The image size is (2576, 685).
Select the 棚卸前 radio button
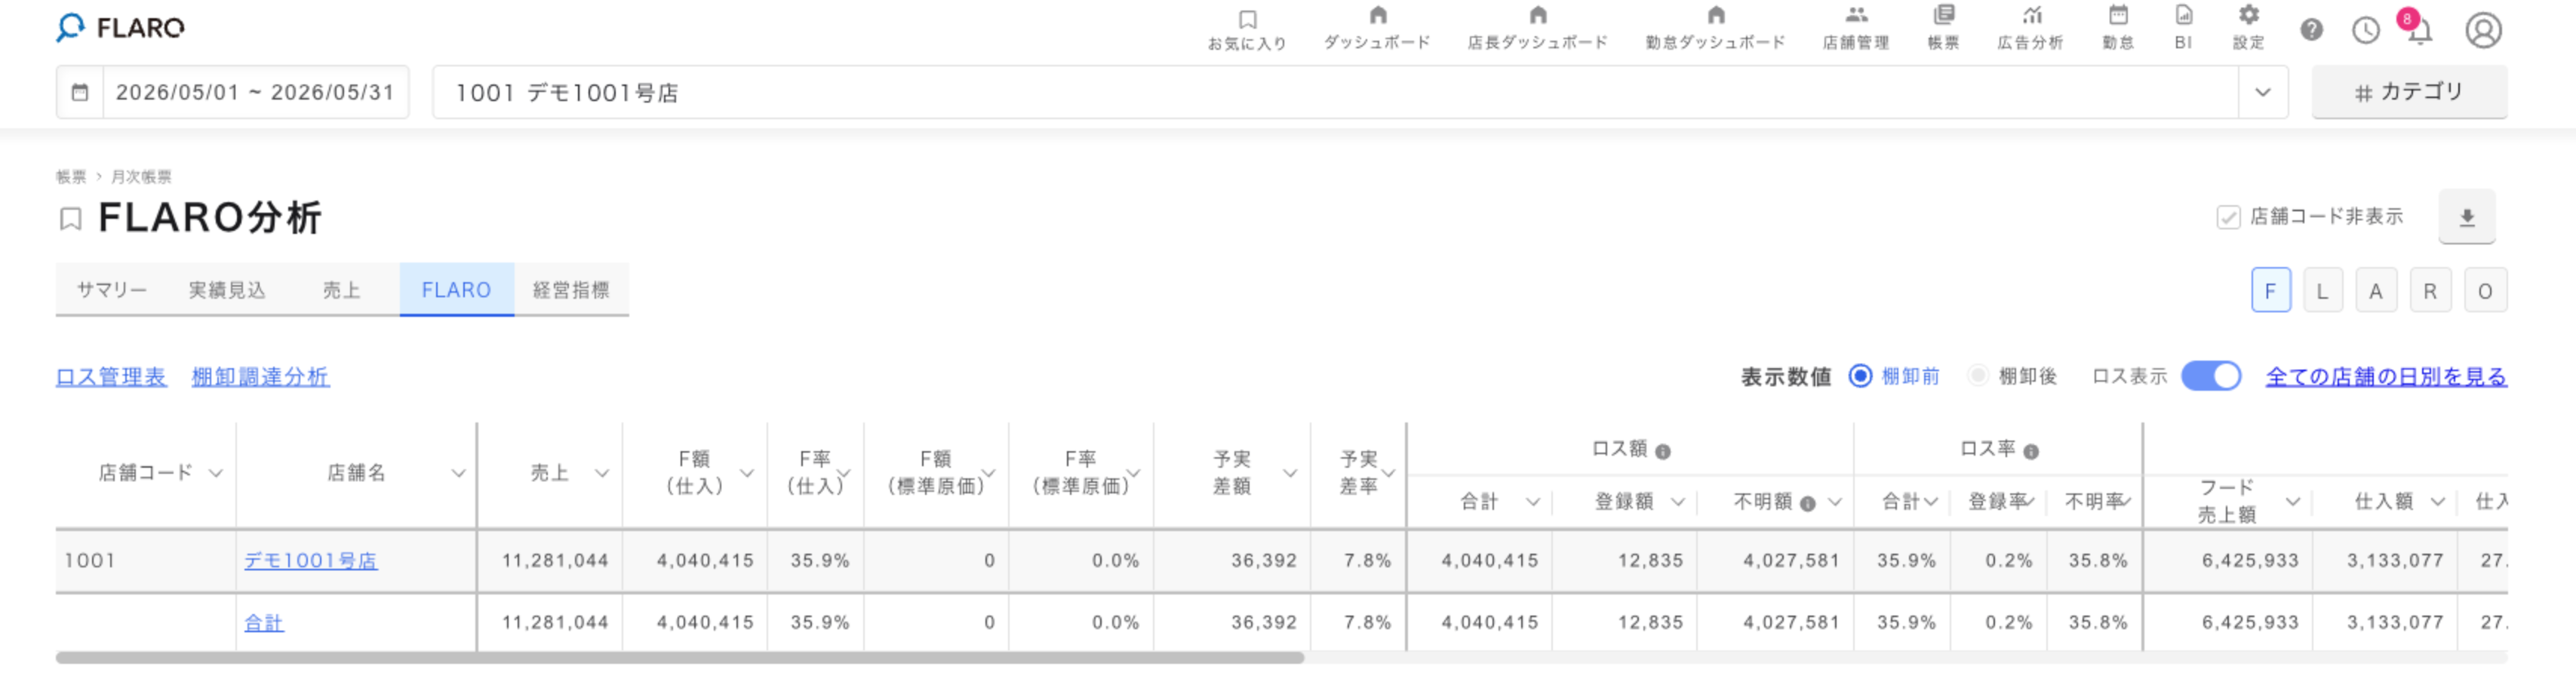click(x=1860, y=376)
